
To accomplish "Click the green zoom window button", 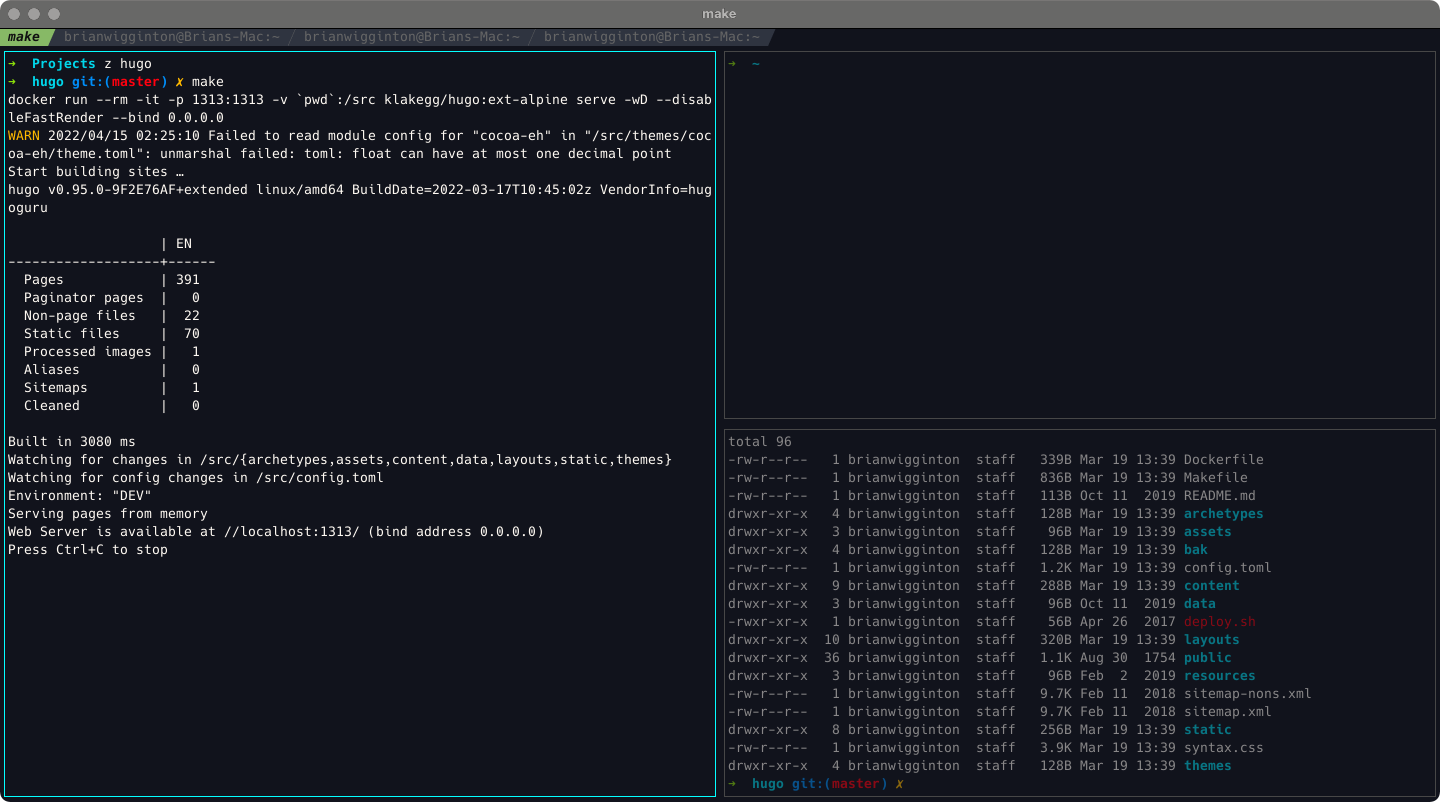I will (x=54, y=14).
